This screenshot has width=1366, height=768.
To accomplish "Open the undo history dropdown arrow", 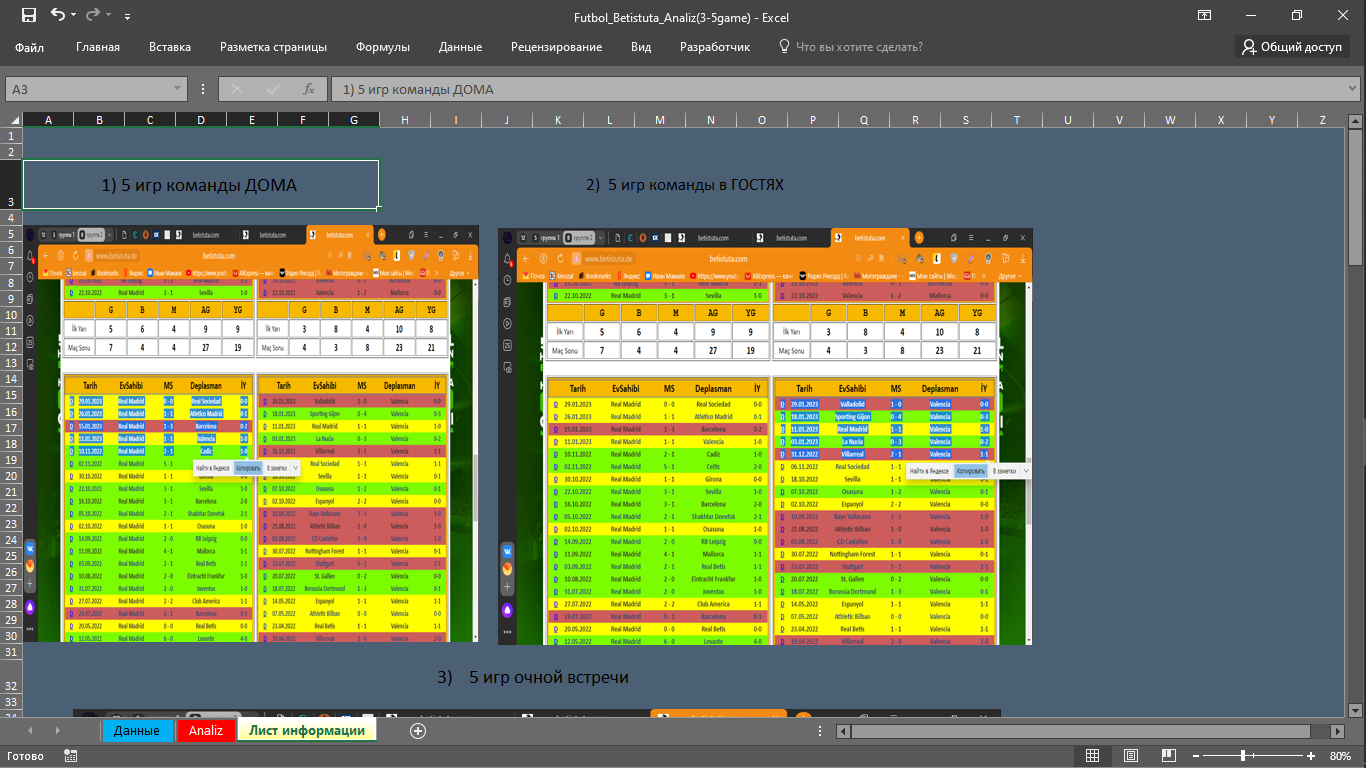I will point(73,16).
